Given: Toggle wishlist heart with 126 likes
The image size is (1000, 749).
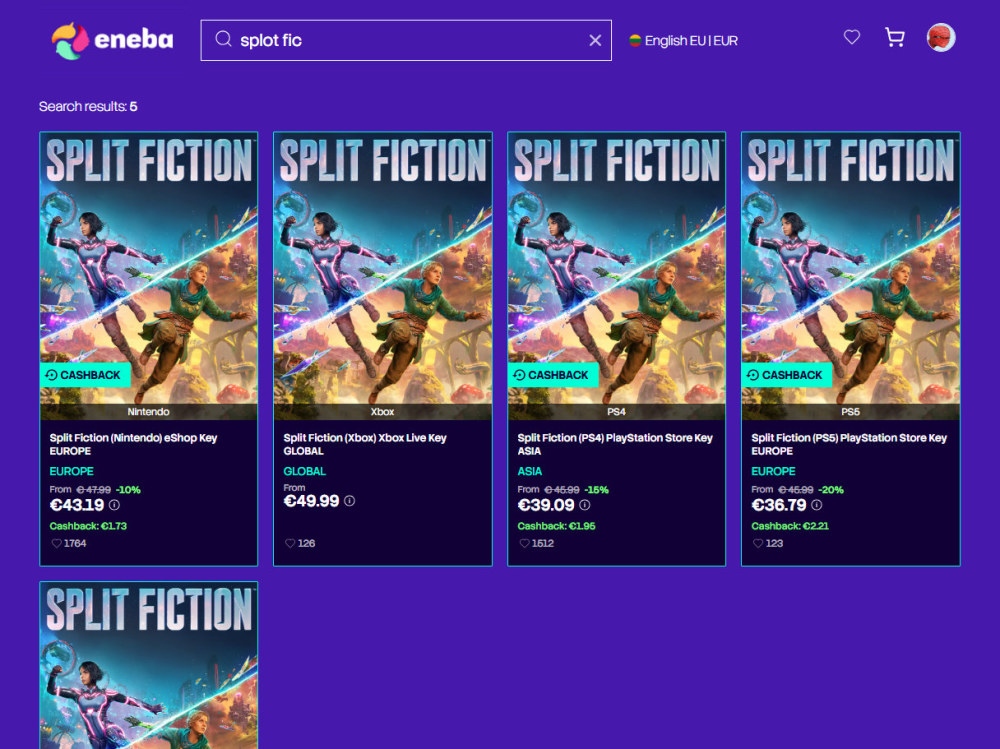Looking at the screenshot, I should pyautogui.click(x=290, y=544).
